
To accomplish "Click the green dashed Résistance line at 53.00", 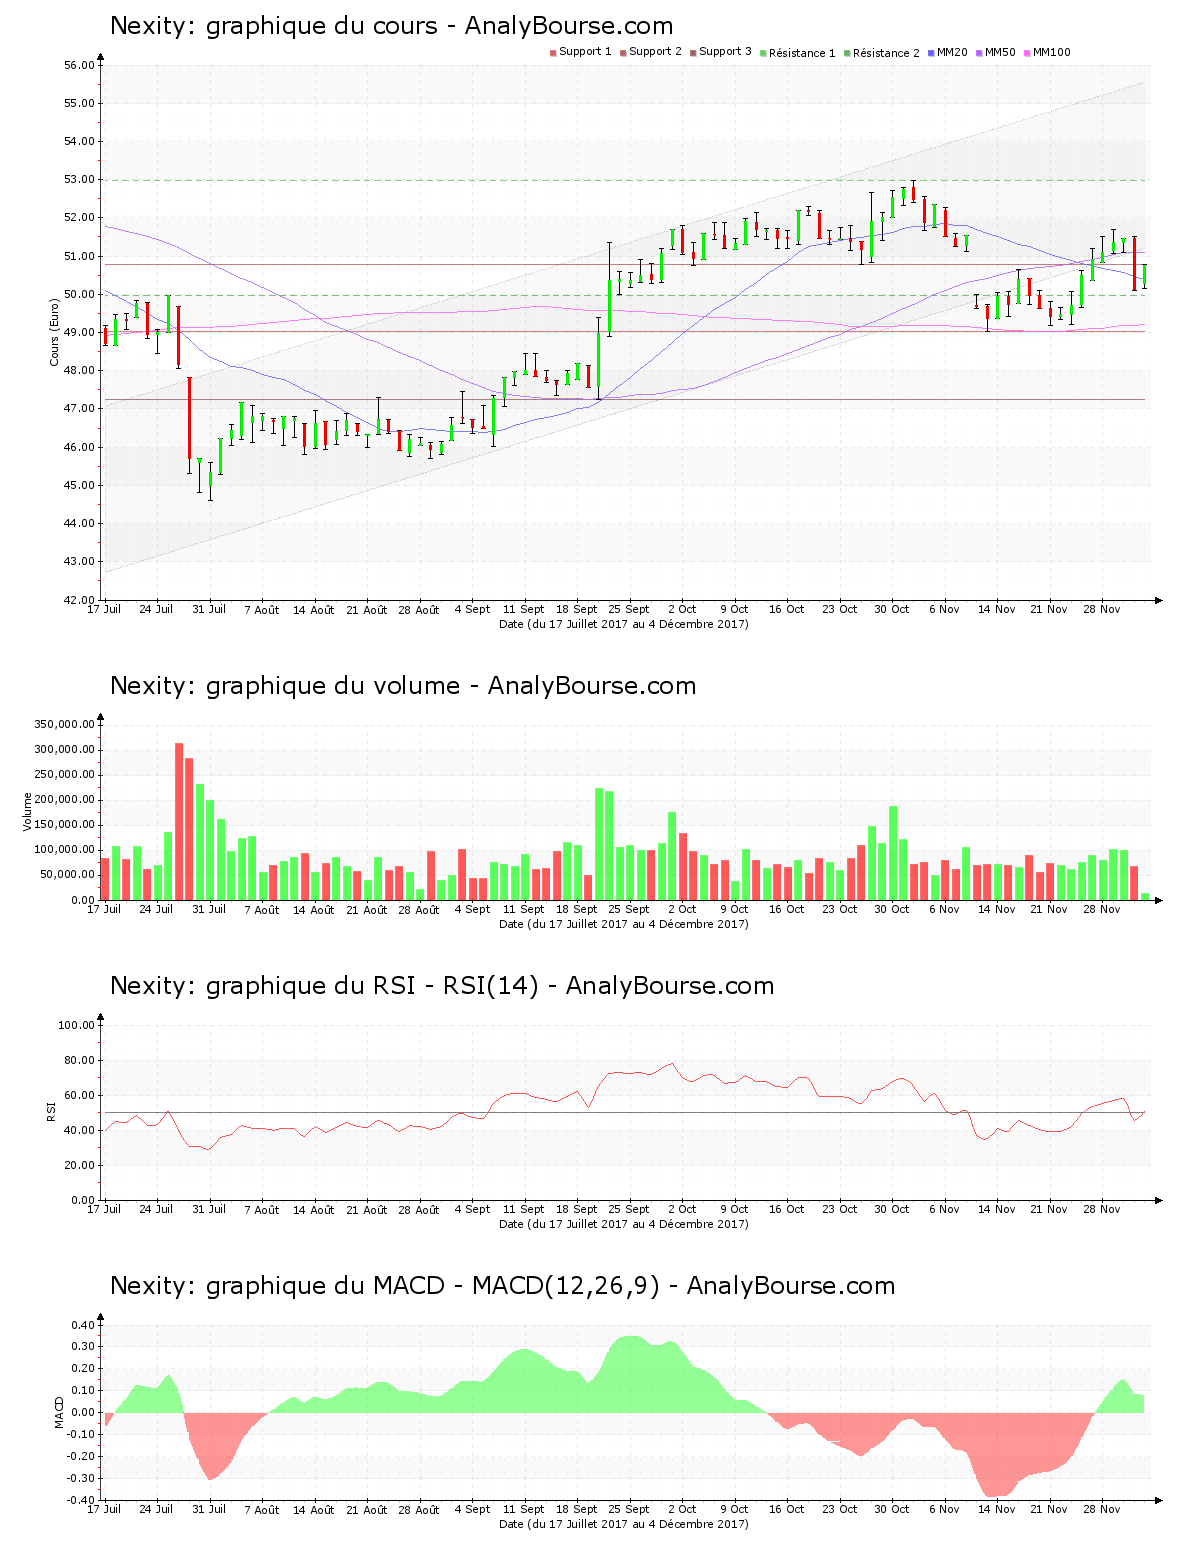I will [625, 180].
